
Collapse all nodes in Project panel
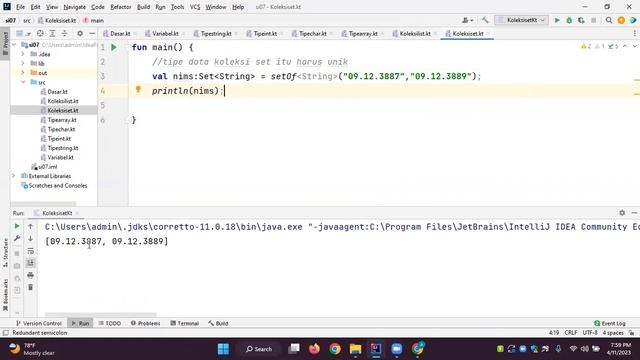(64, 33)
